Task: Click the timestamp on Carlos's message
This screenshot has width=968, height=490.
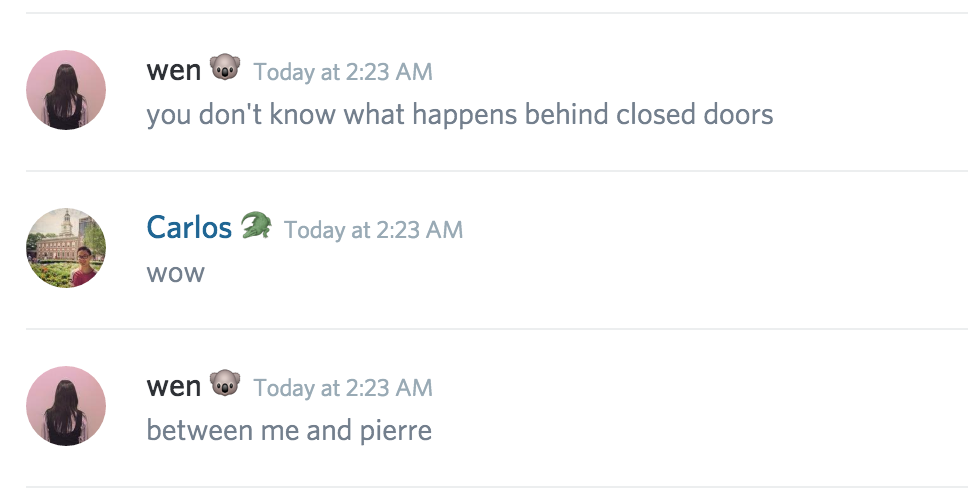Action: [x=373, y=230]
